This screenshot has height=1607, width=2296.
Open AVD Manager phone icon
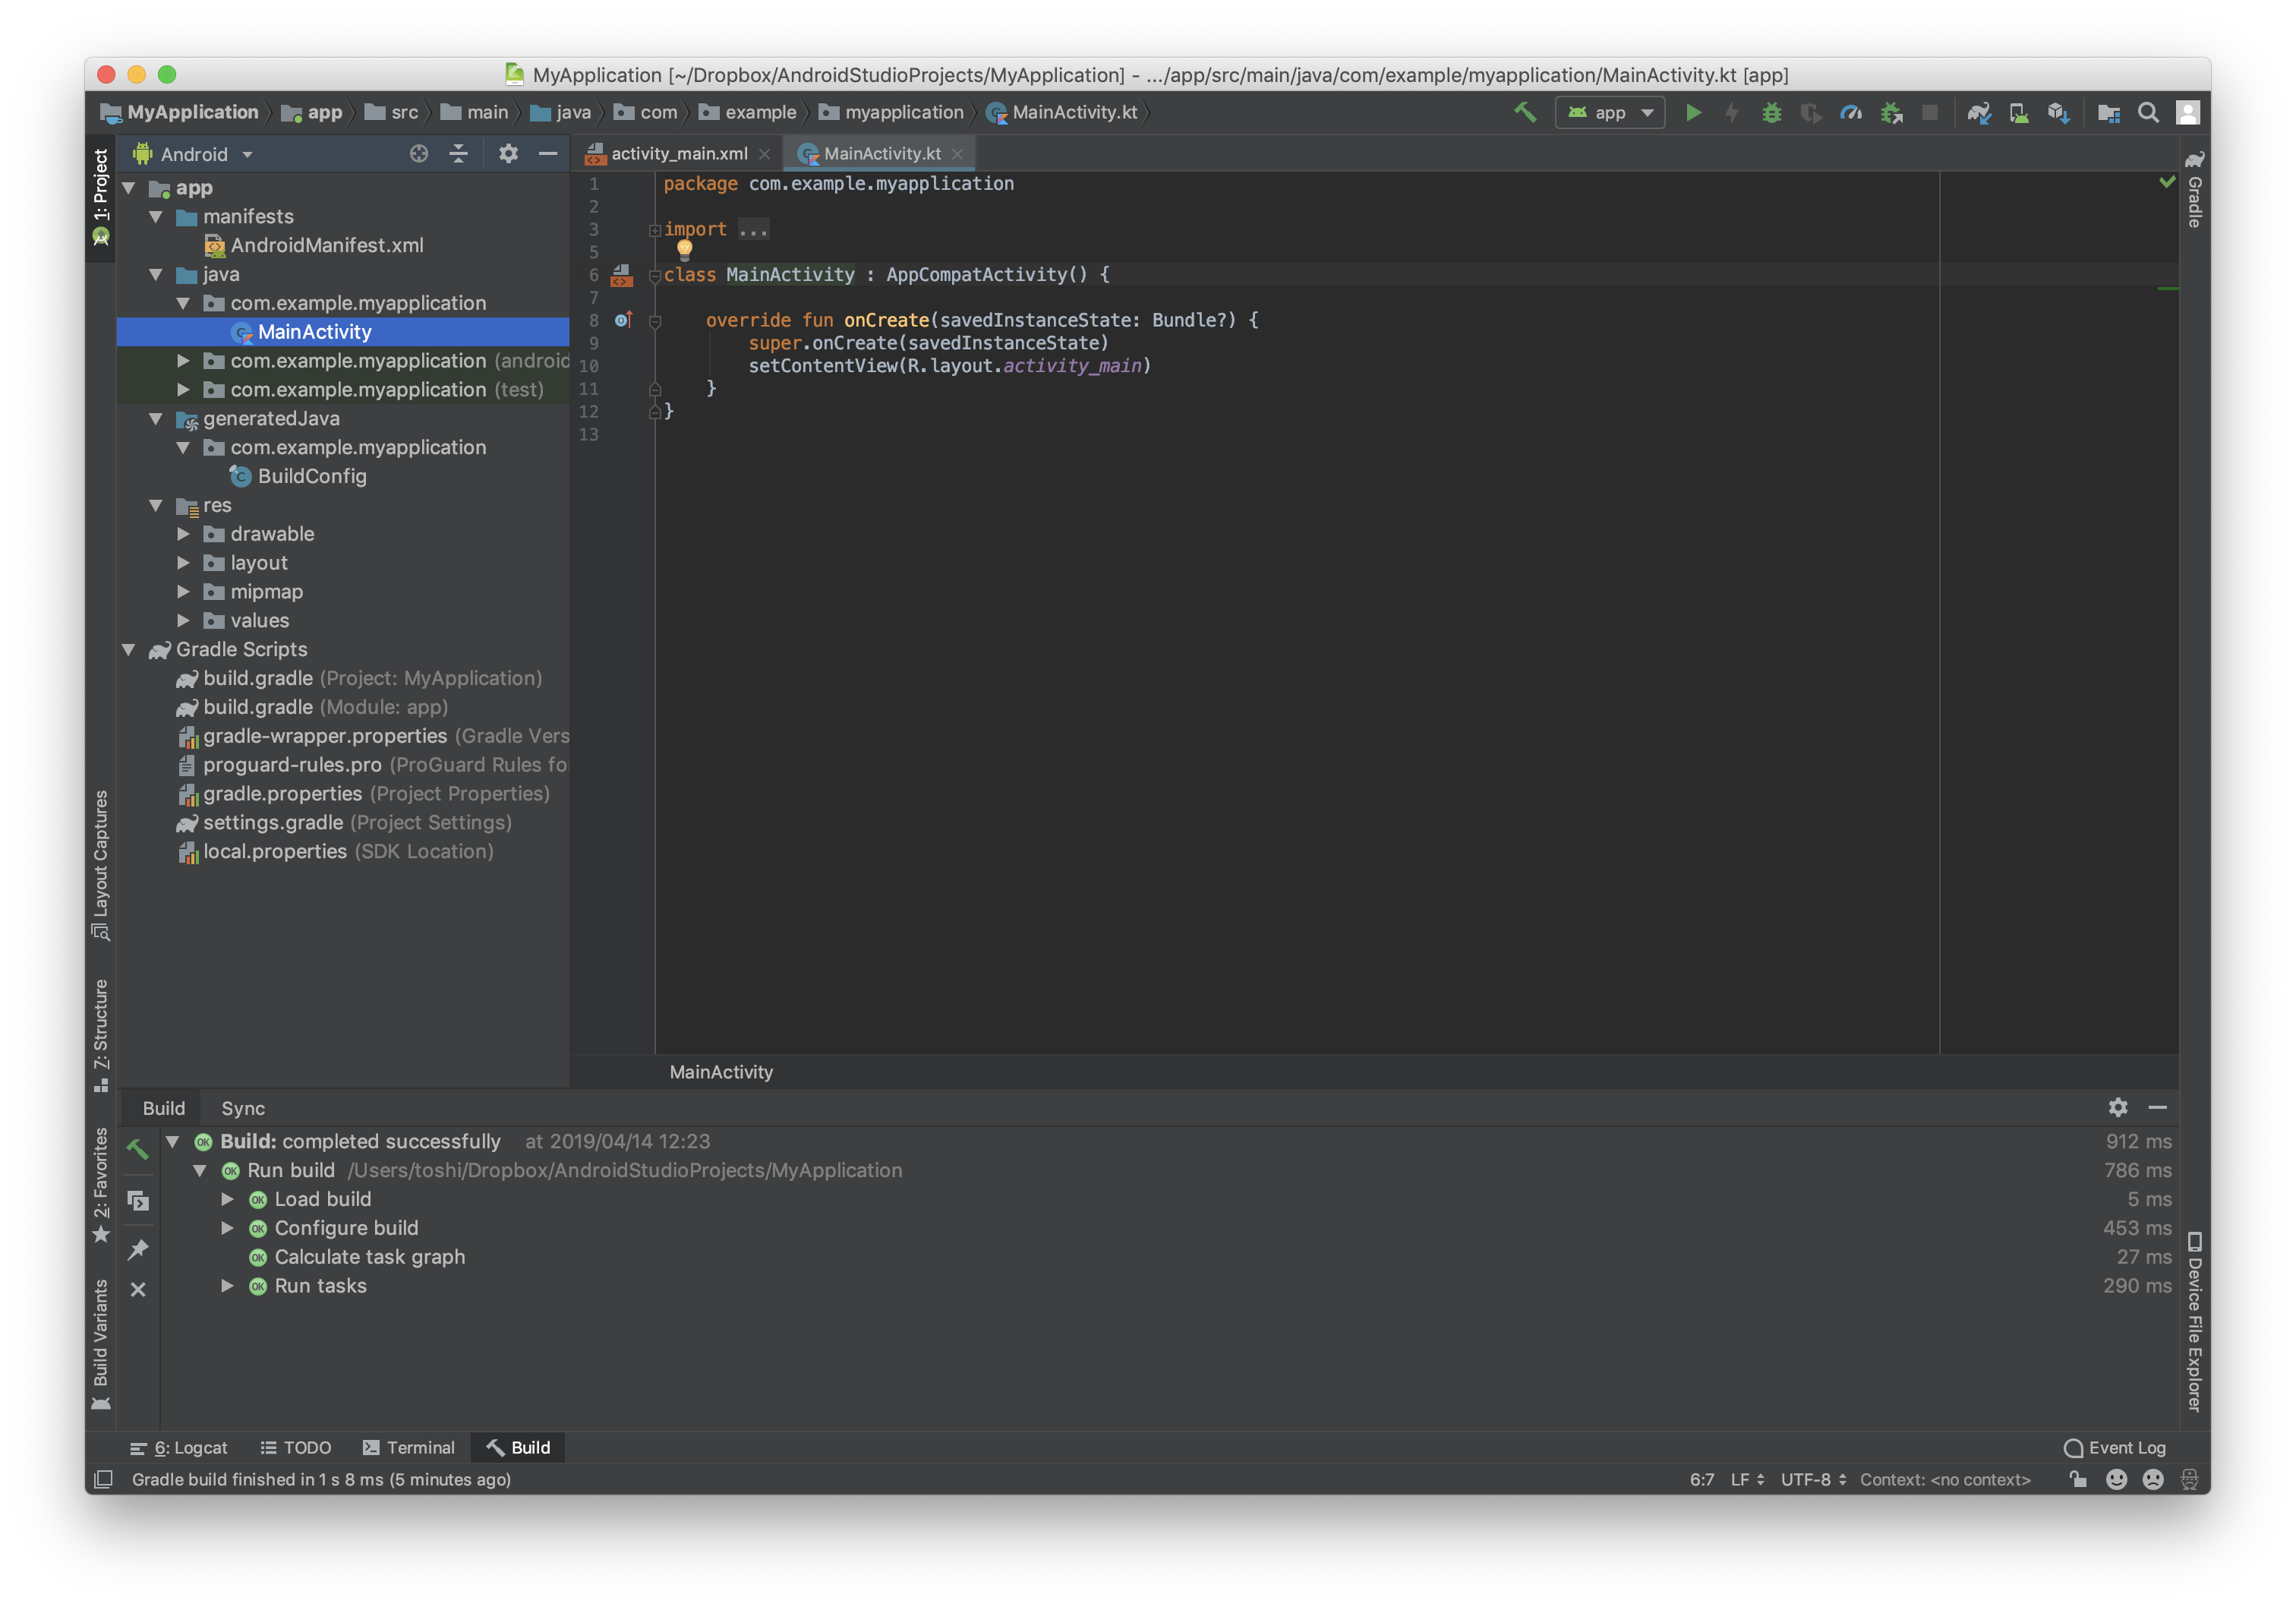tap(2019, 112)
